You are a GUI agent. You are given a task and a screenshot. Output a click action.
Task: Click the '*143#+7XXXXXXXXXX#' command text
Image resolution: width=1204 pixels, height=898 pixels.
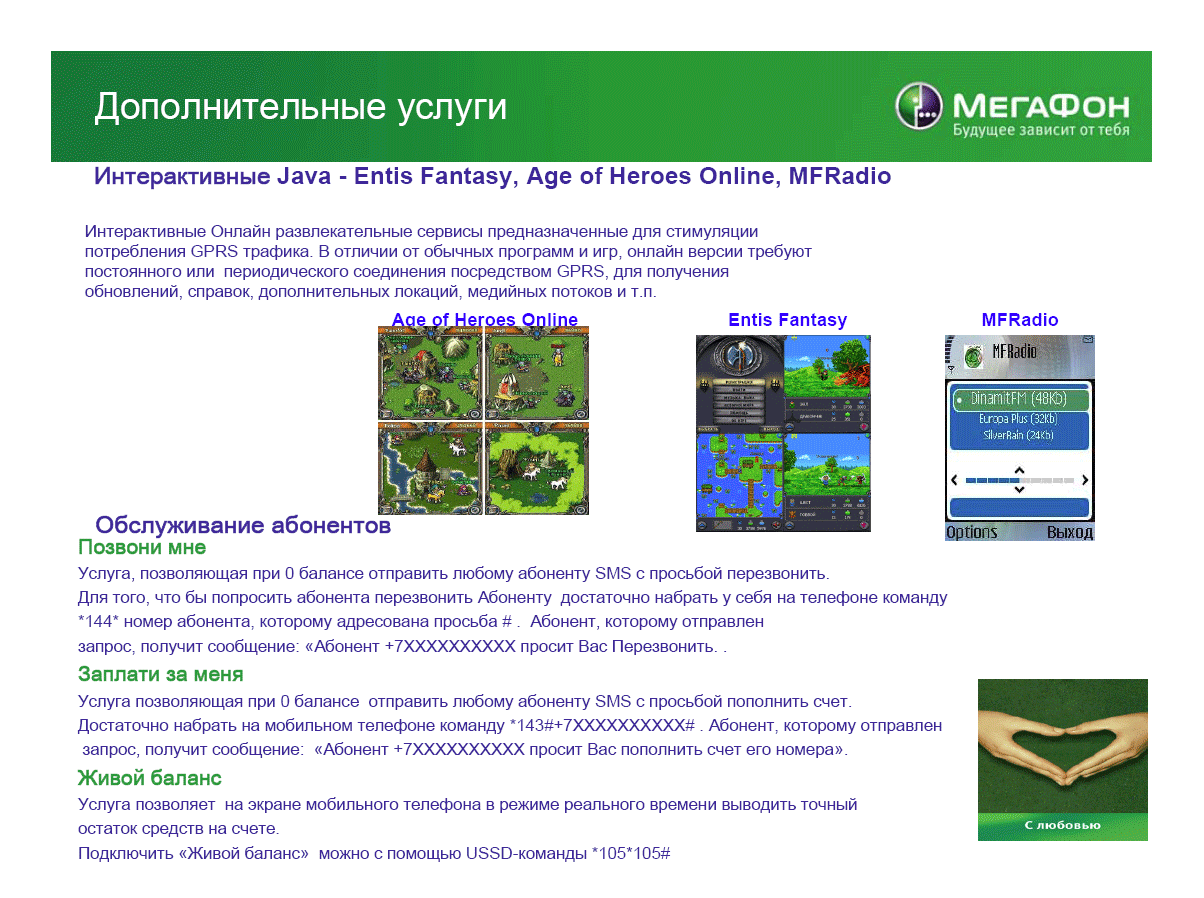(603, 726)
